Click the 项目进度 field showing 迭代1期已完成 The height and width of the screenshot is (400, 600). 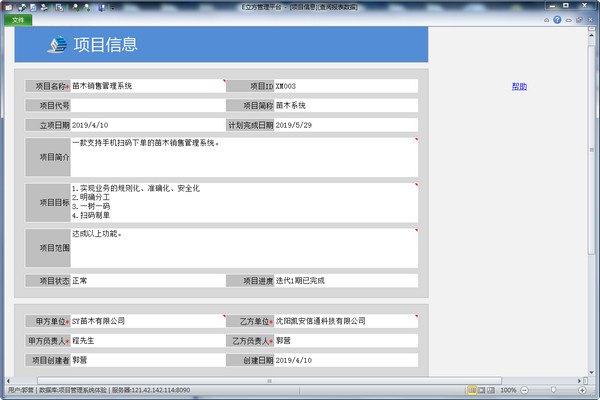tap(346, 281)
